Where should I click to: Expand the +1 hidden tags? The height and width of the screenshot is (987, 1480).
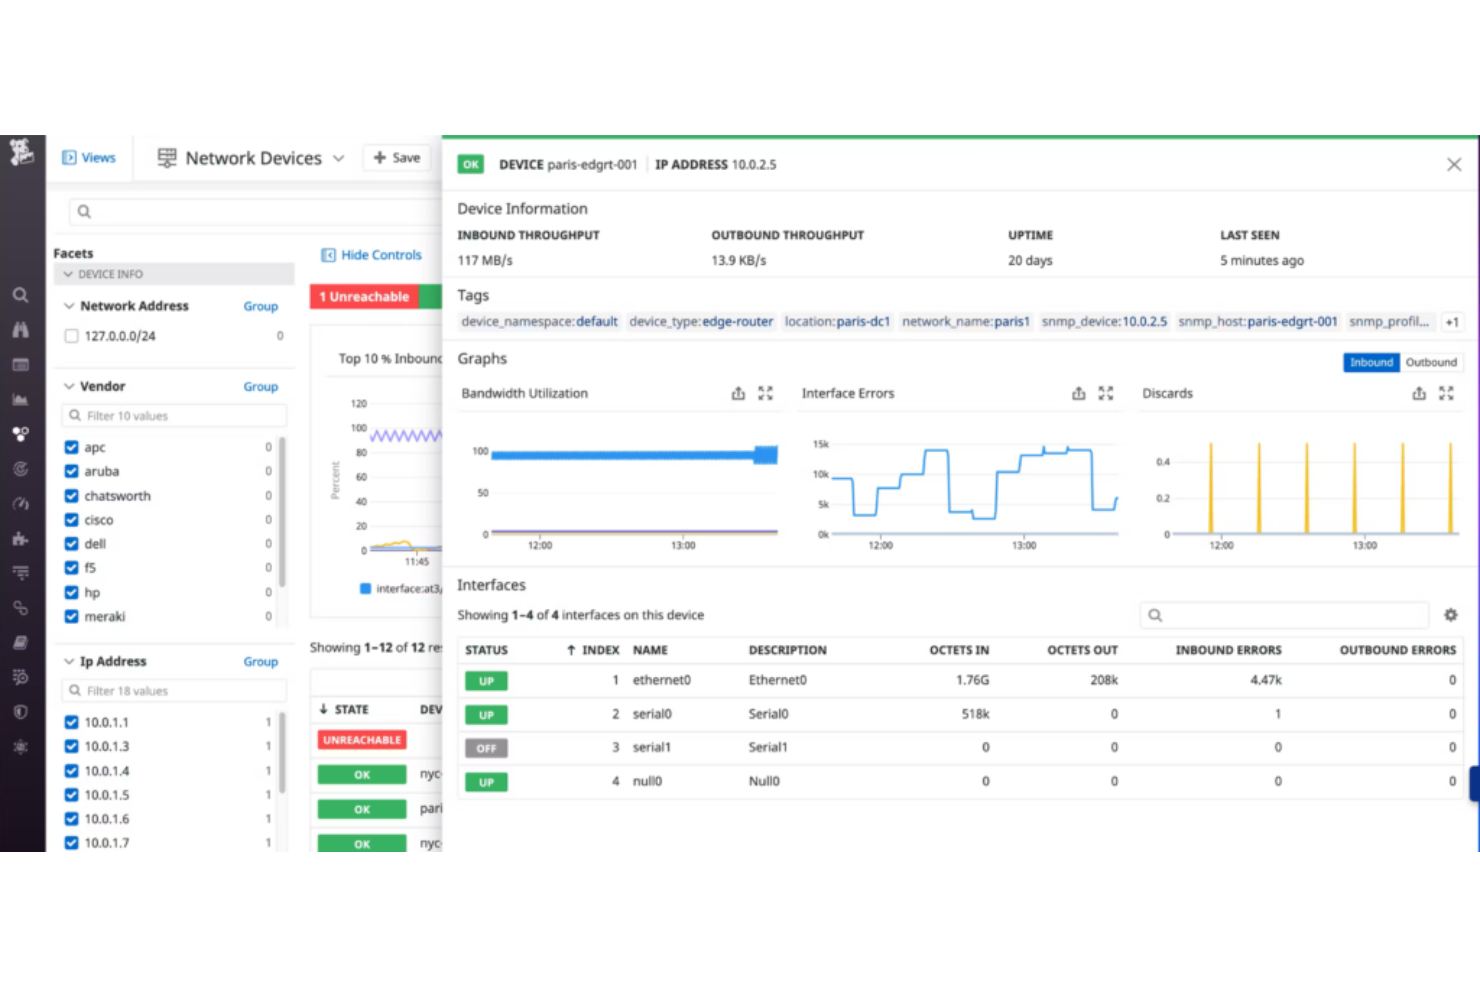tap(1452, 322)
